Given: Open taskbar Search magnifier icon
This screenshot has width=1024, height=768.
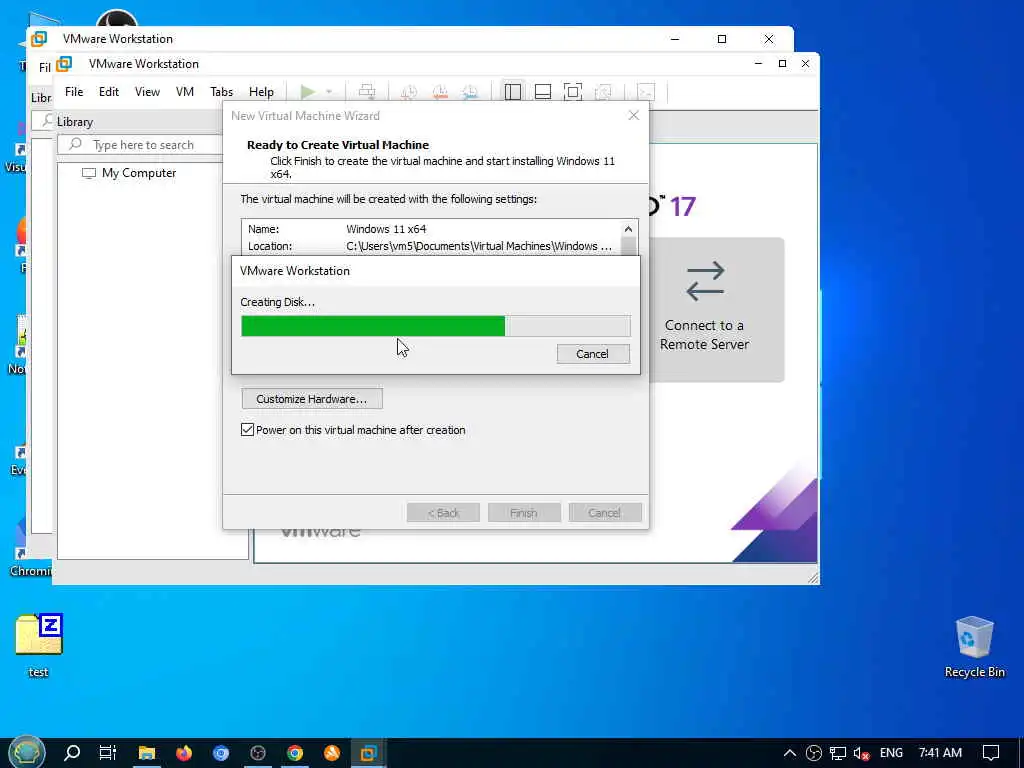Looking at the screenshot, I should click(72, 753).
